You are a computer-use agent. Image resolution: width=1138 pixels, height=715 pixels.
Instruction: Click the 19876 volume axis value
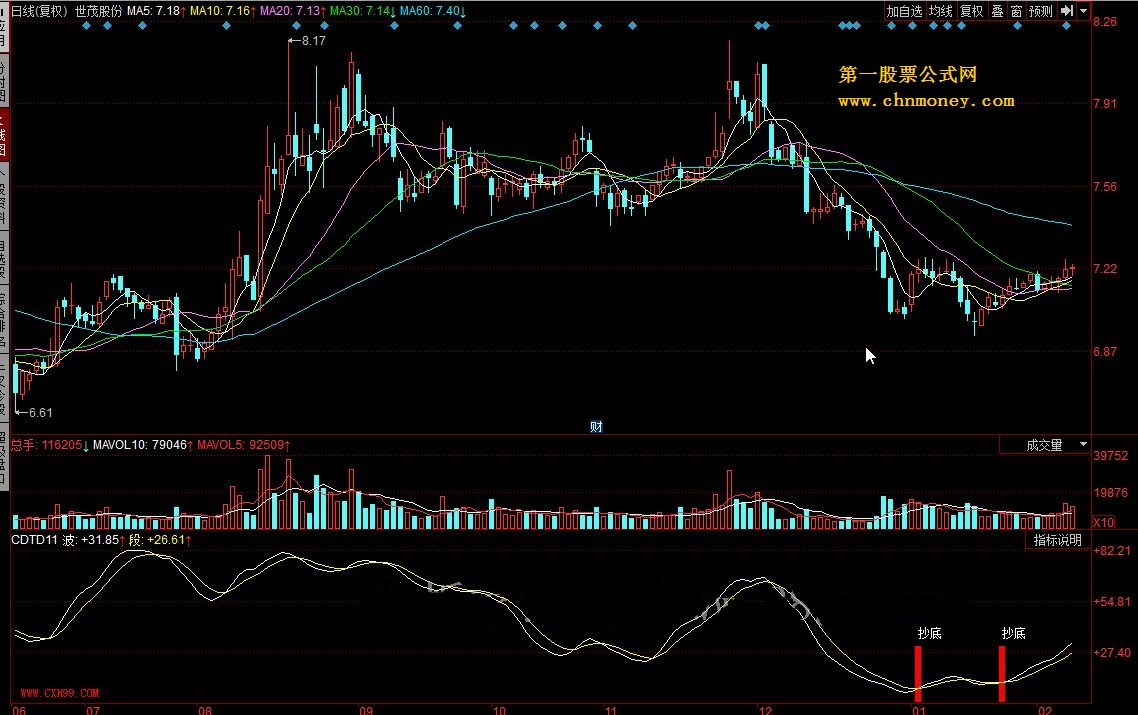click(x=1111, y=493)
